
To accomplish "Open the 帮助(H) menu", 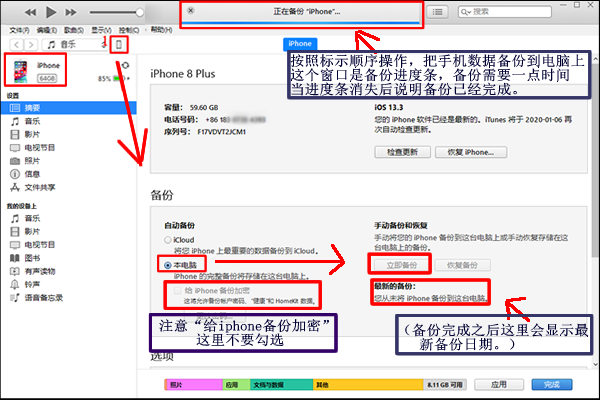I will (161, 29).
